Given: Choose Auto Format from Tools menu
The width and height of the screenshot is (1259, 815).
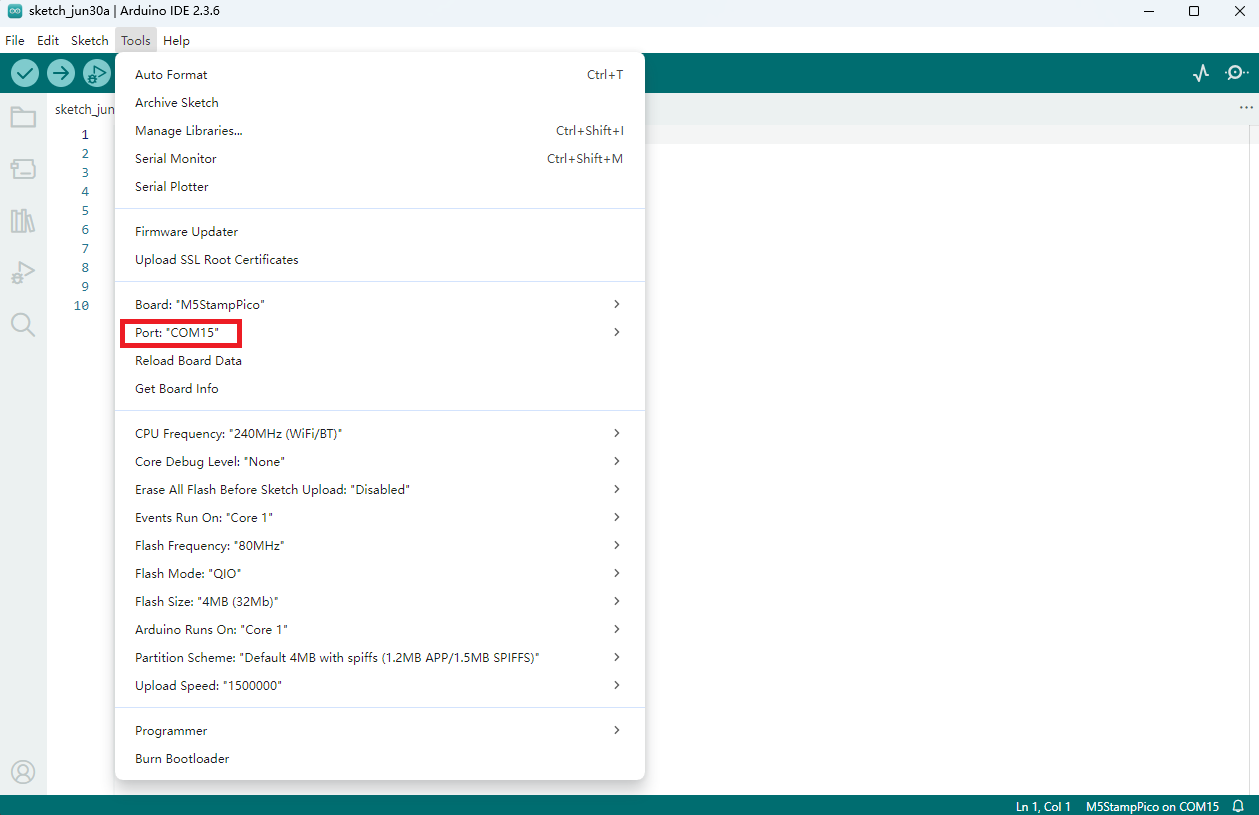Looking at the screenshot, I should 380,74.
